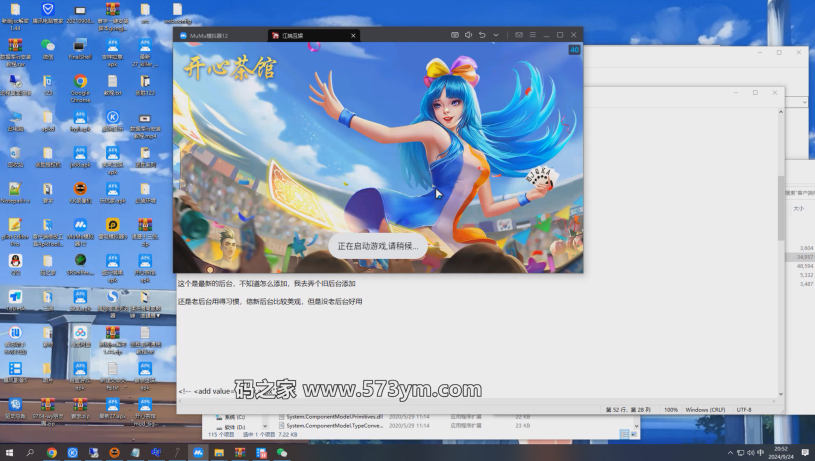
Task: Select the Recycle Bin desktop icon
Action: tap(15, 156)
